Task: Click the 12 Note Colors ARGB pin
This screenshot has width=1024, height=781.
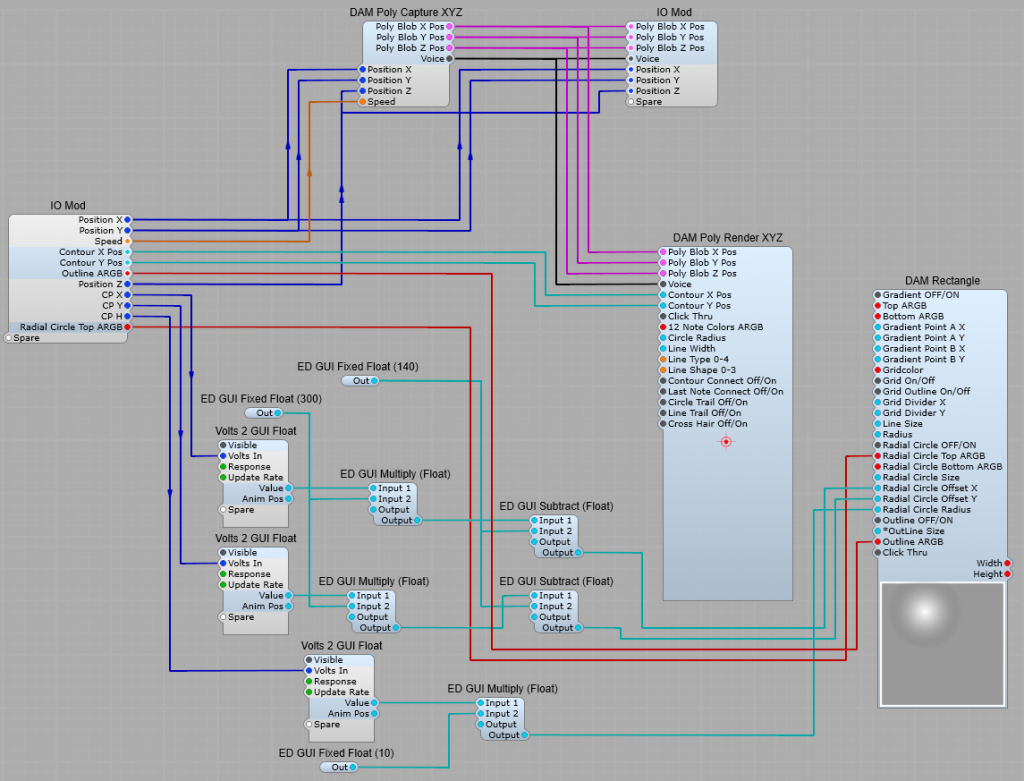Action: point(662,327)
